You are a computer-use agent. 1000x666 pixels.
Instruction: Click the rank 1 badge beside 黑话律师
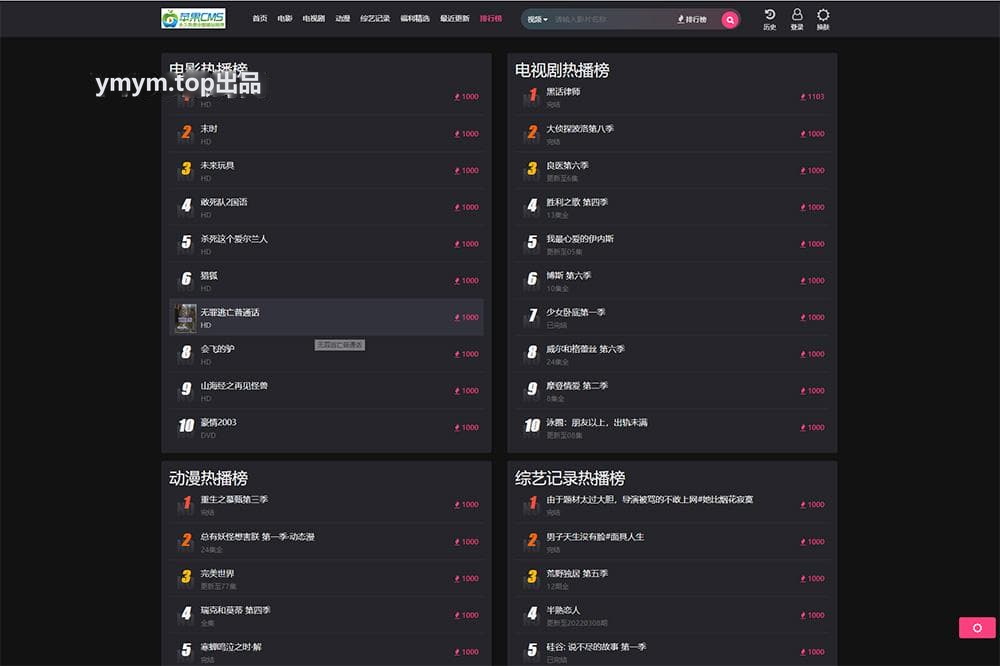point(533,96)
